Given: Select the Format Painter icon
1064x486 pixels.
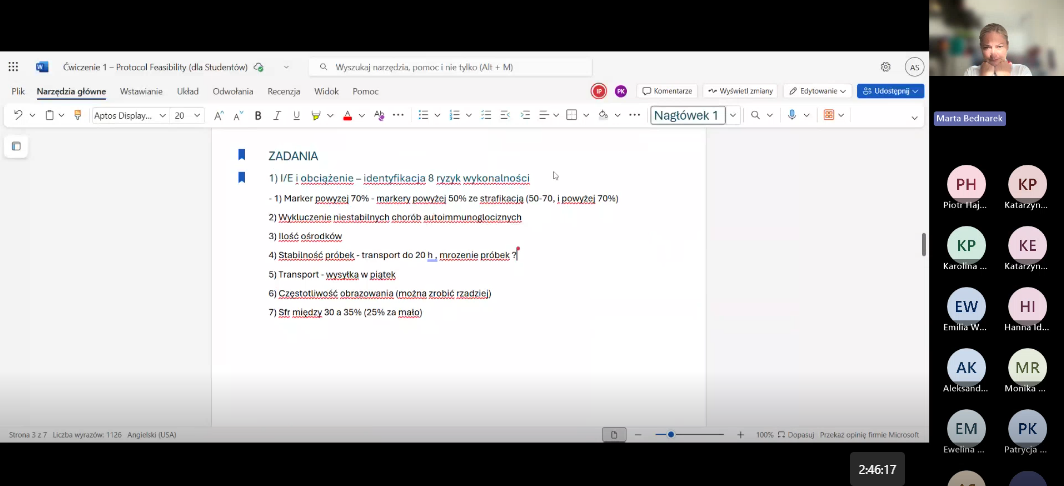Looking at the screenshot, I should point(77,116).
